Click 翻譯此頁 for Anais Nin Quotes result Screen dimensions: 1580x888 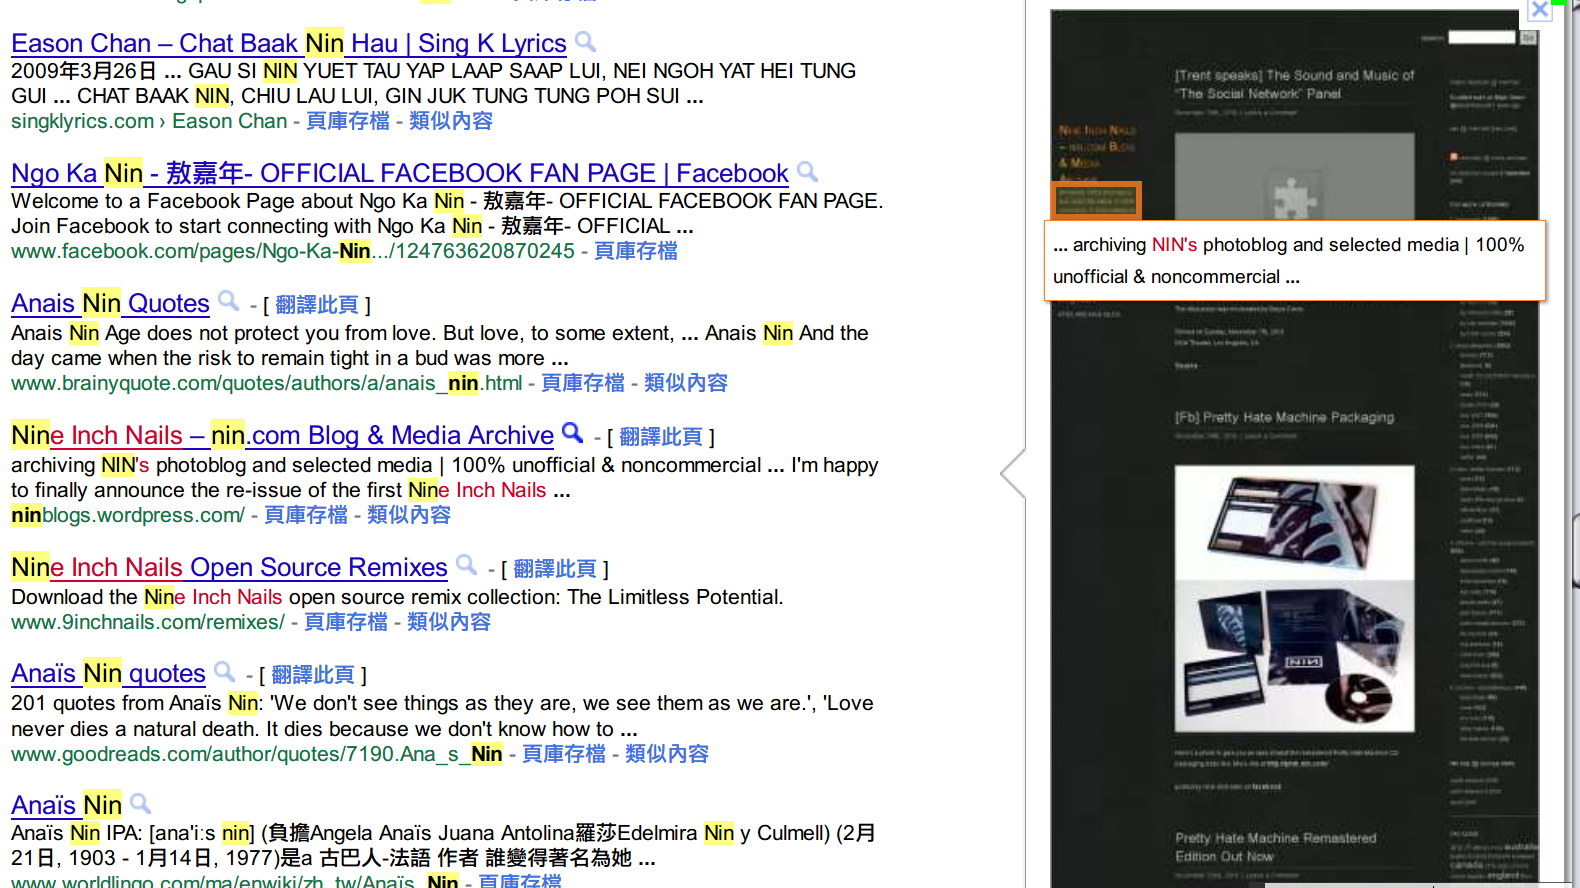317,305
